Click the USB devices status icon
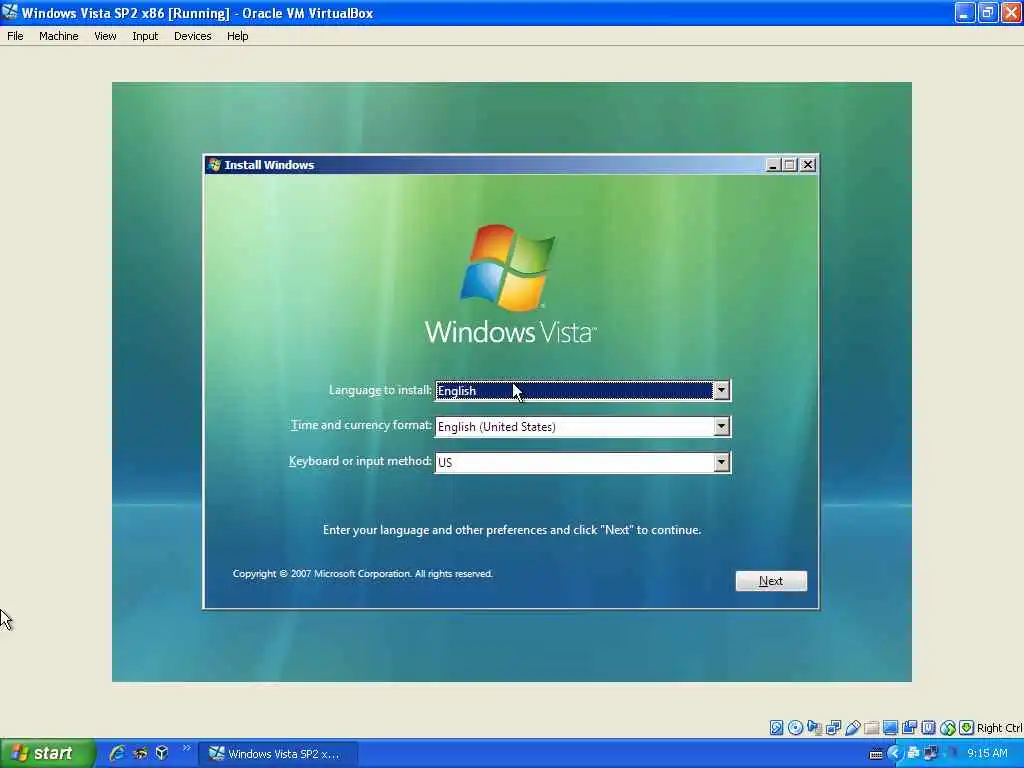This screenshot has height=768, width=1024. coord(852,728)
